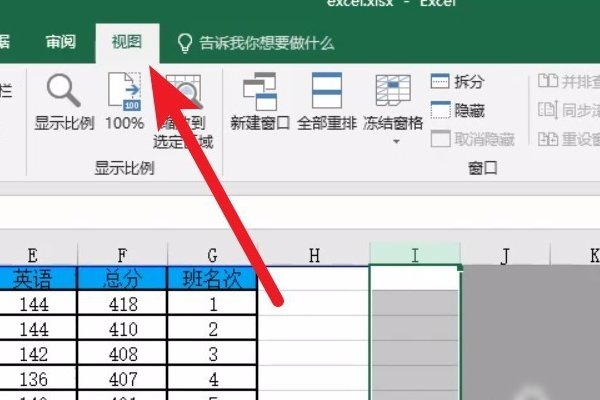Screen dimensions: 600x400
Task: Click the 英语 header cell
Action: [x=38, y=279]
